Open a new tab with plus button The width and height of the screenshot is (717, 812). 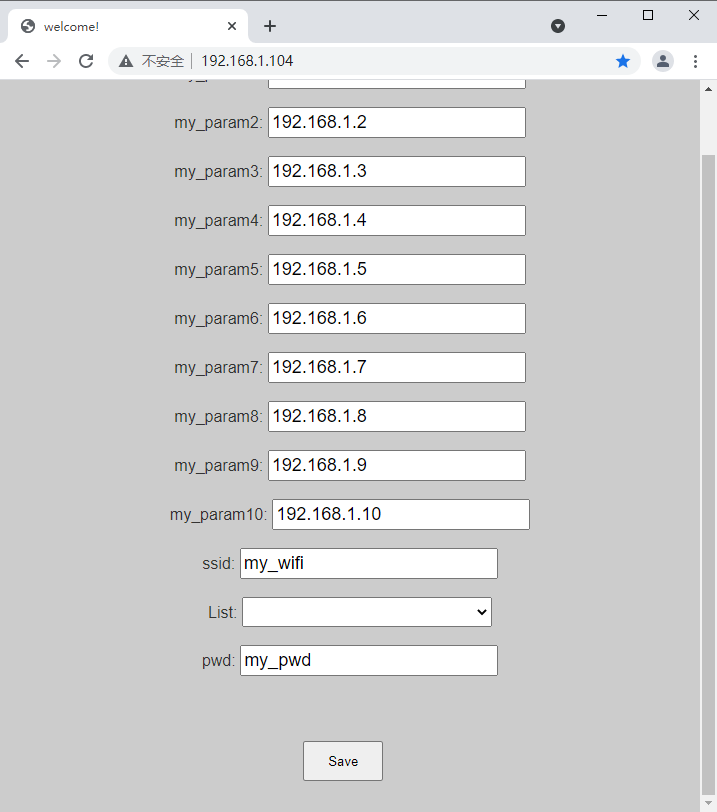[x=270, y=26]
